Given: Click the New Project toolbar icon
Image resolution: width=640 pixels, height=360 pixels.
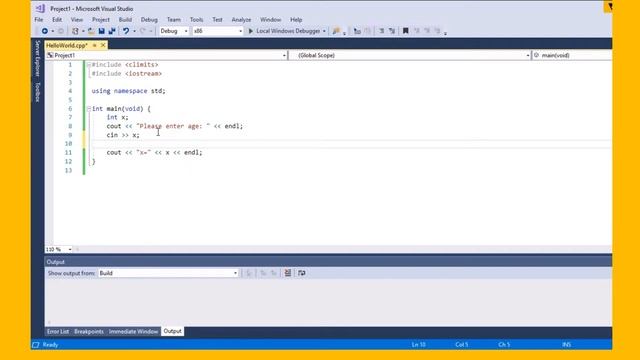Looking at the screenshot, I should [x=75, y=31].
